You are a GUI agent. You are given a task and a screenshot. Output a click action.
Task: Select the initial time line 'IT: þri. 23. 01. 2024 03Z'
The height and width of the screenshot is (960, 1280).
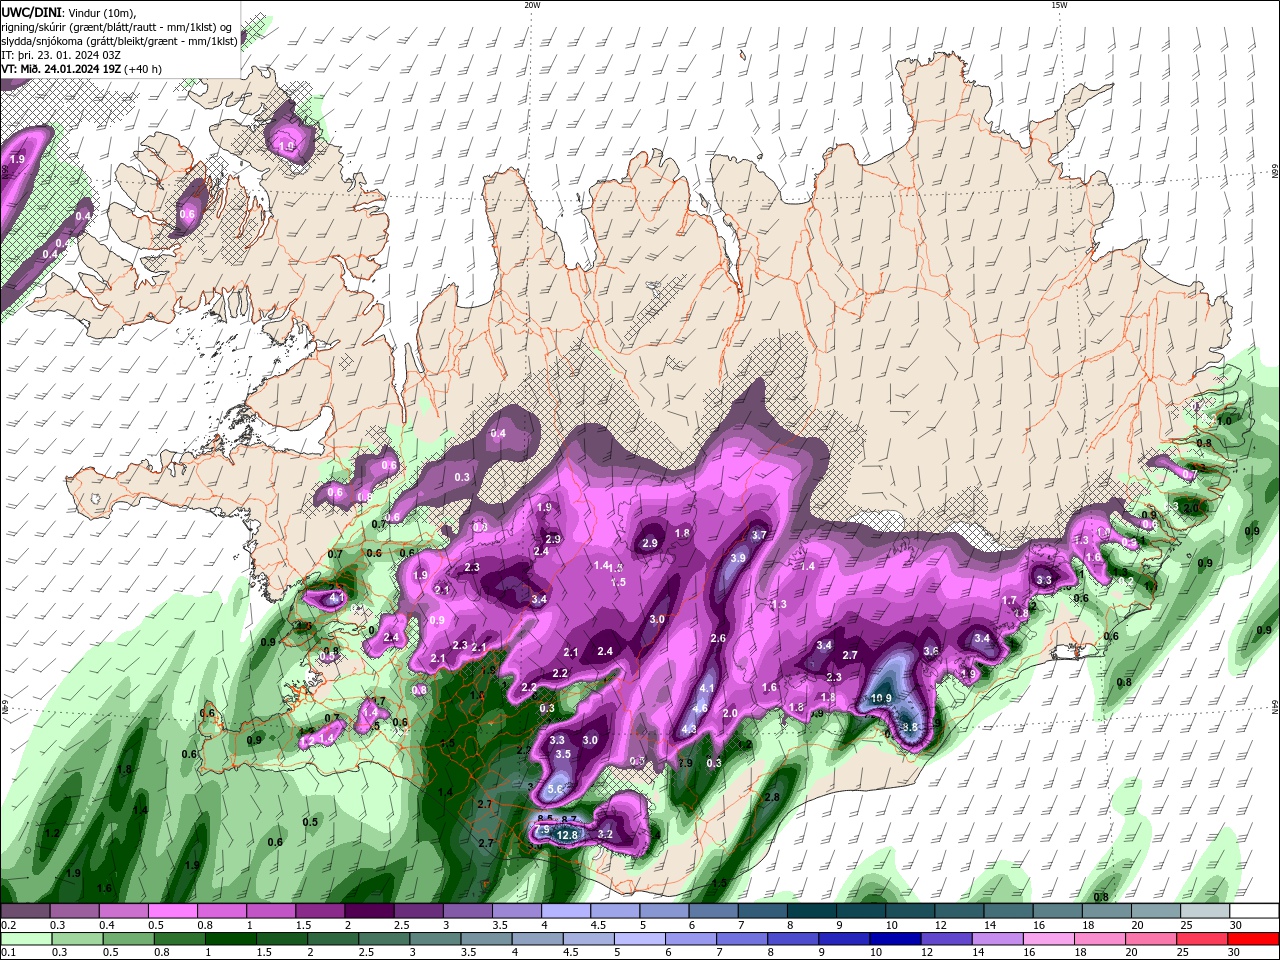coord(62,55)
